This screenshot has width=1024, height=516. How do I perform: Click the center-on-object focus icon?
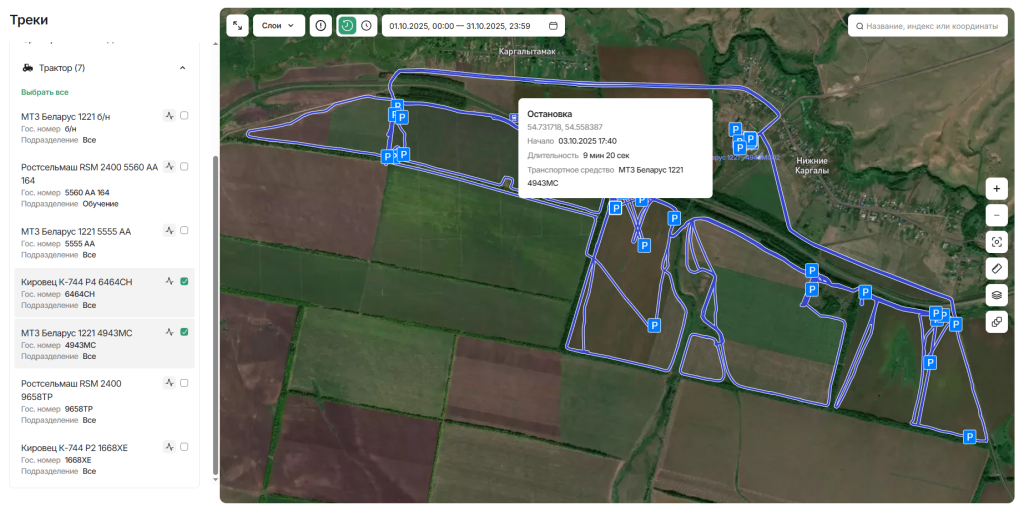point(996,242)
